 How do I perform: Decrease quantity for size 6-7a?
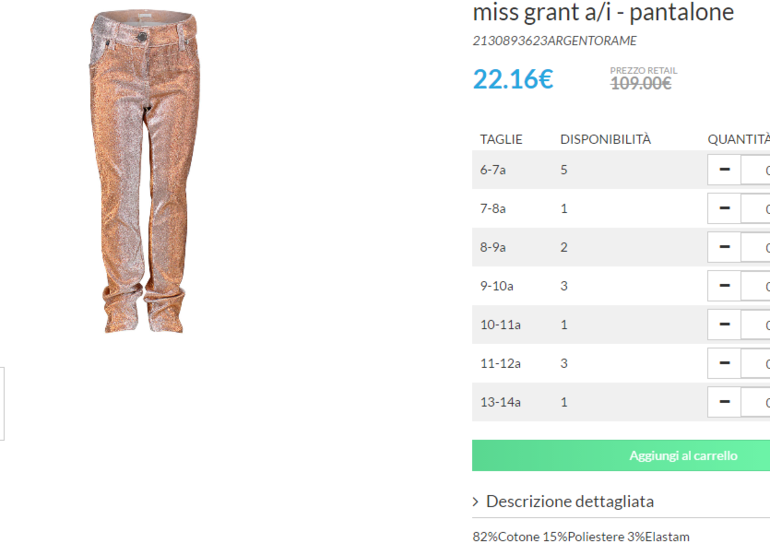pos(724,169)
